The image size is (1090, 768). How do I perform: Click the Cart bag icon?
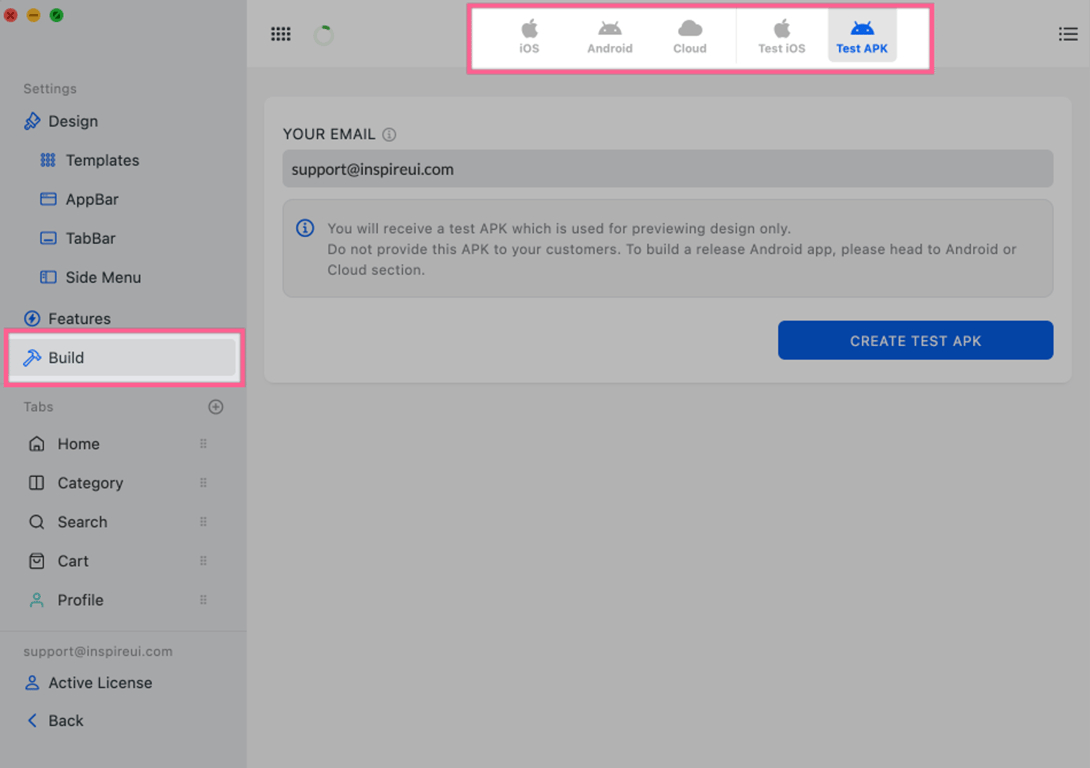point(36,560)
